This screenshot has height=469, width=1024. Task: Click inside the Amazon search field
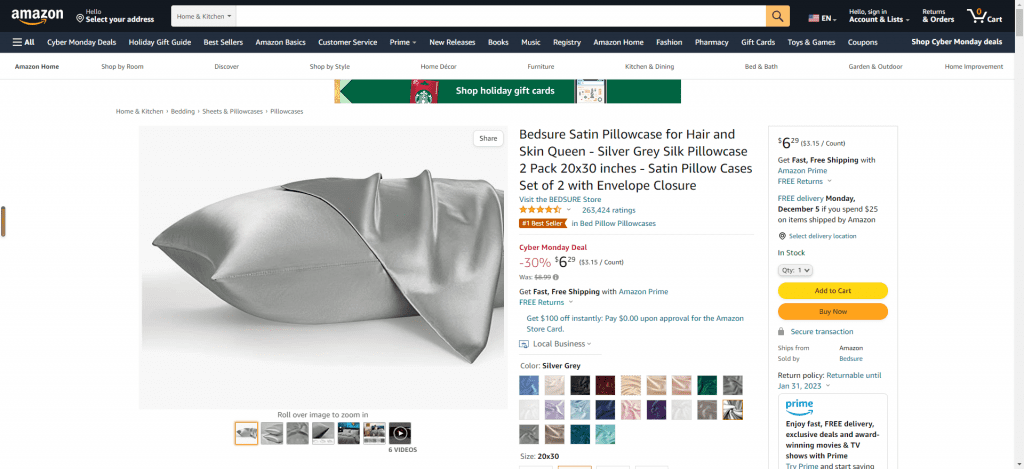click(500, 17)
